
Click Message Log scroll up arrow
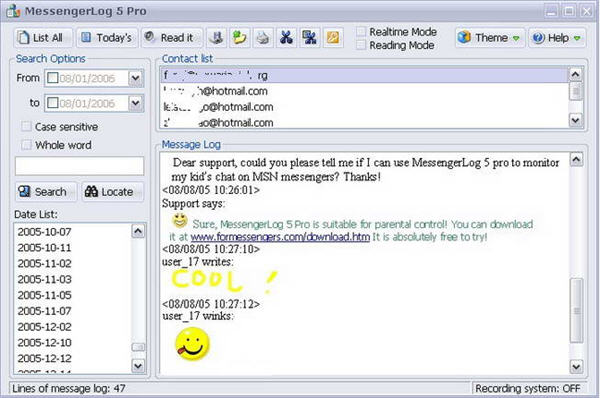(576, 159)
